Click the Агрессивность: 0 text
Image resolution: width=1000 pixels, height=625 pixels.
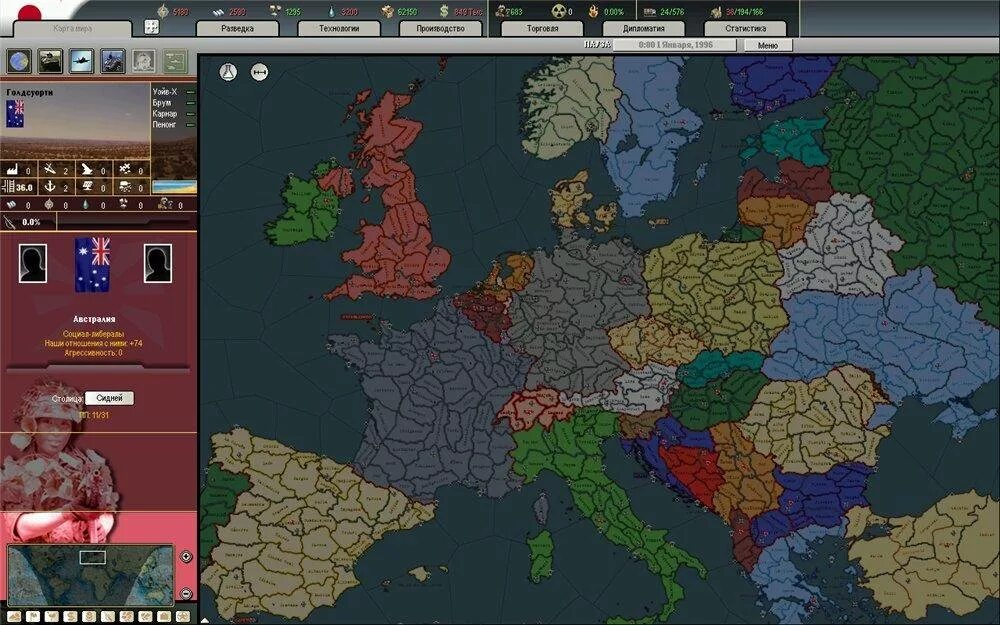(93, 353)
